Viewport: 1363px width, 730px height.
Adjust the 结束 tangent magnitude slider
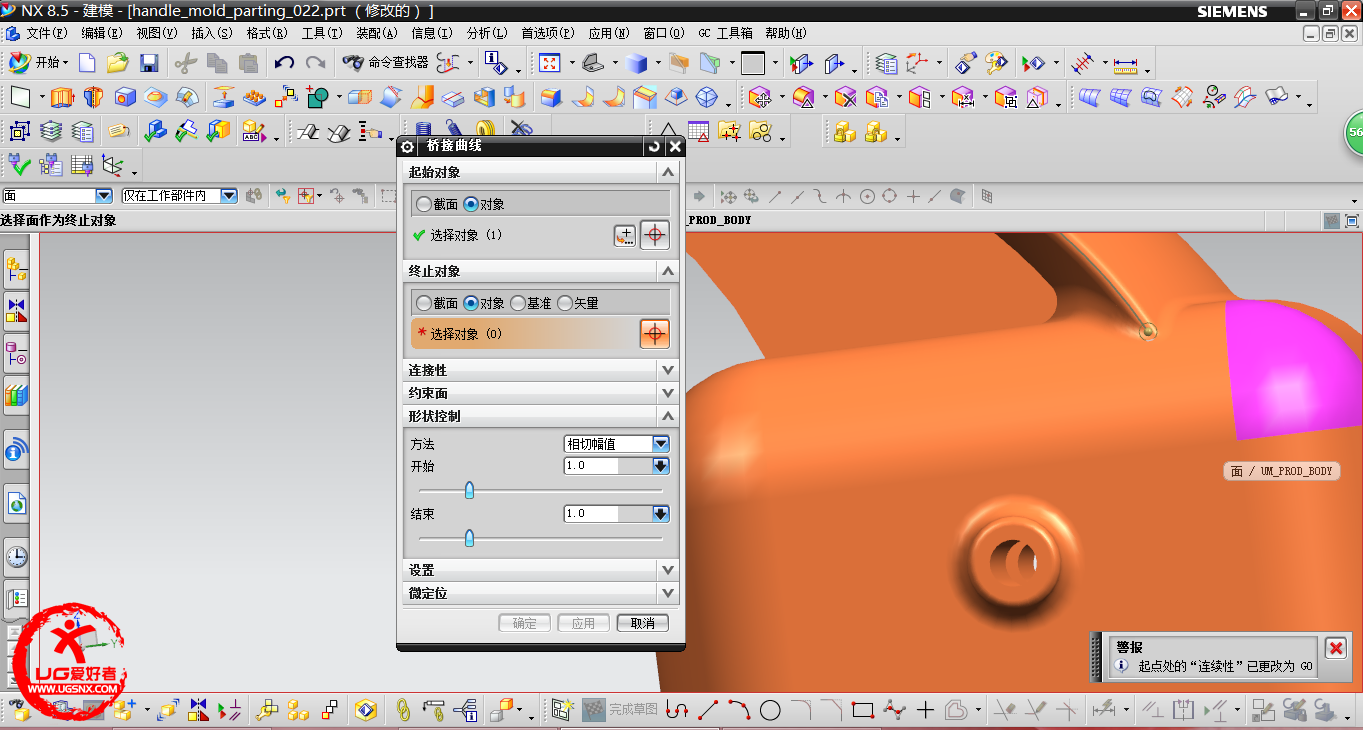[x=469, y=538]
